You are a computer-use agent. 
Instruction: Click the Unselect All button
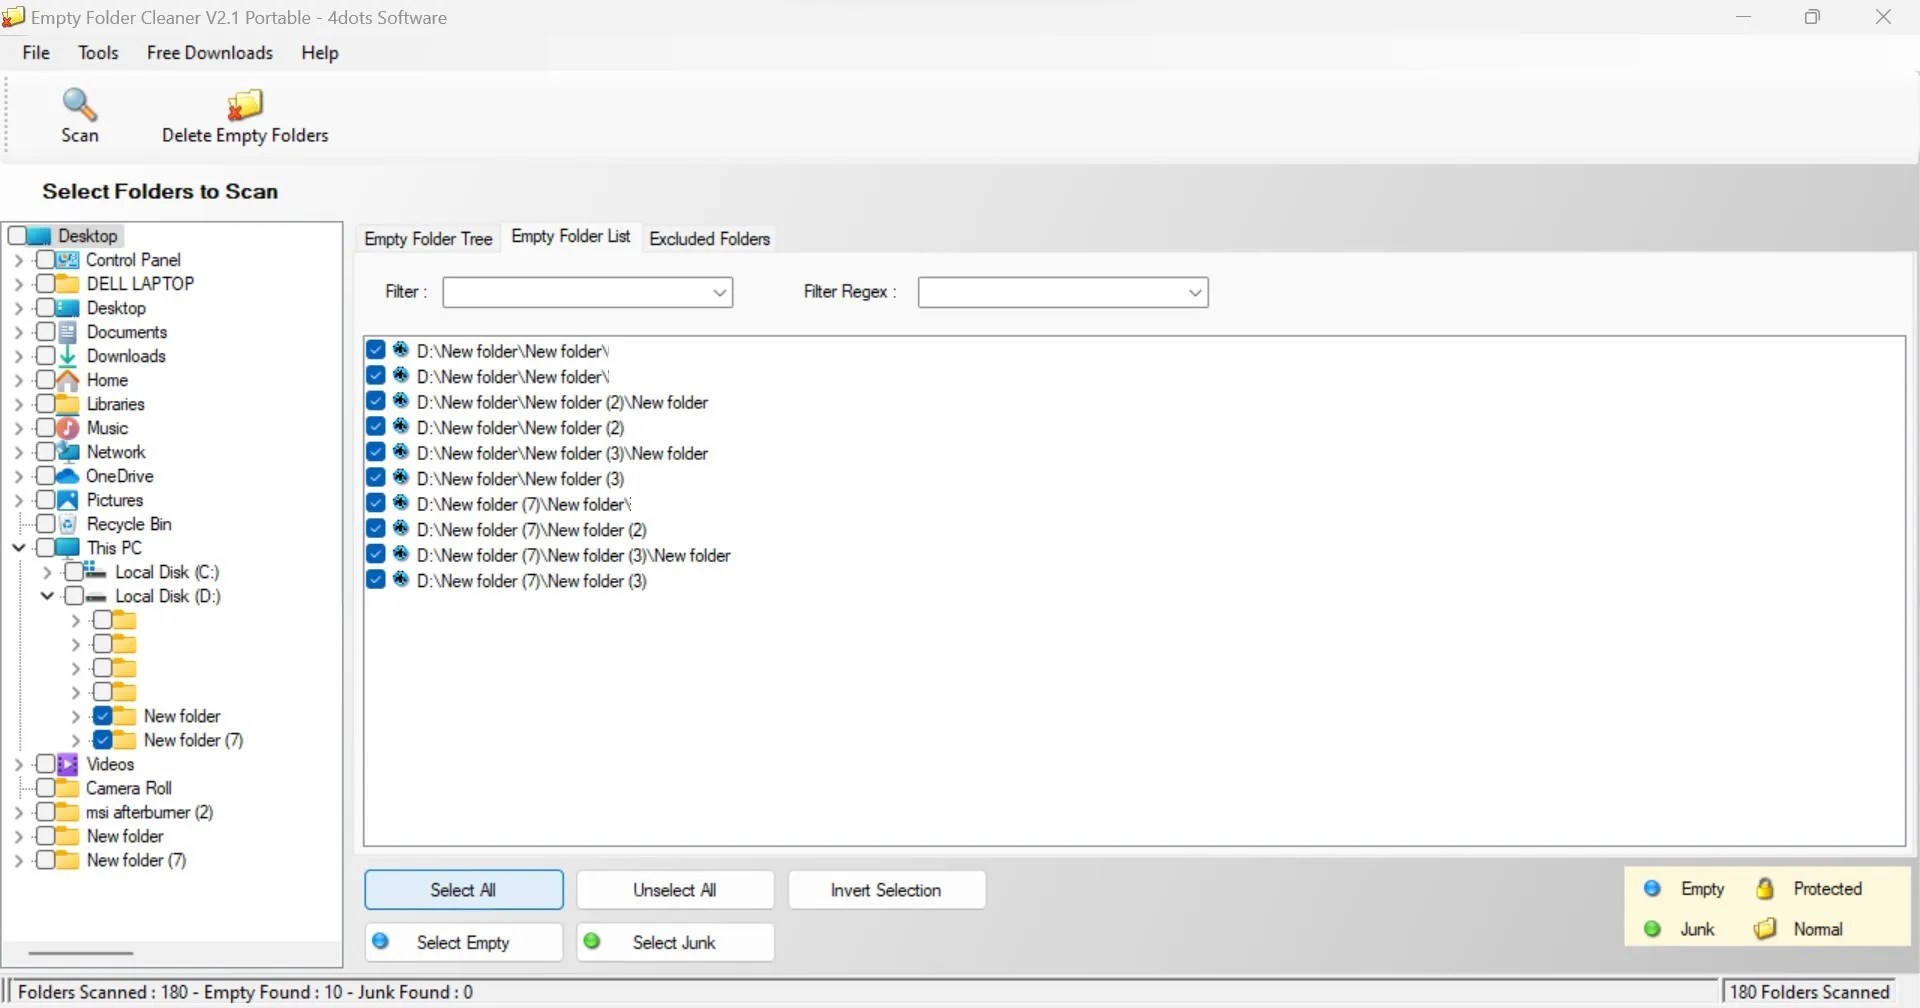pos(675,889)
